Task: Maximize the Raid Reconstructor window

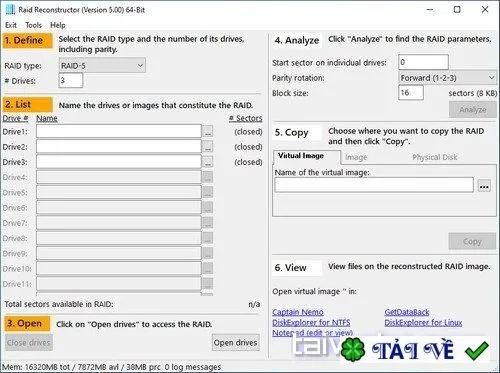Action: click(457, 9)
